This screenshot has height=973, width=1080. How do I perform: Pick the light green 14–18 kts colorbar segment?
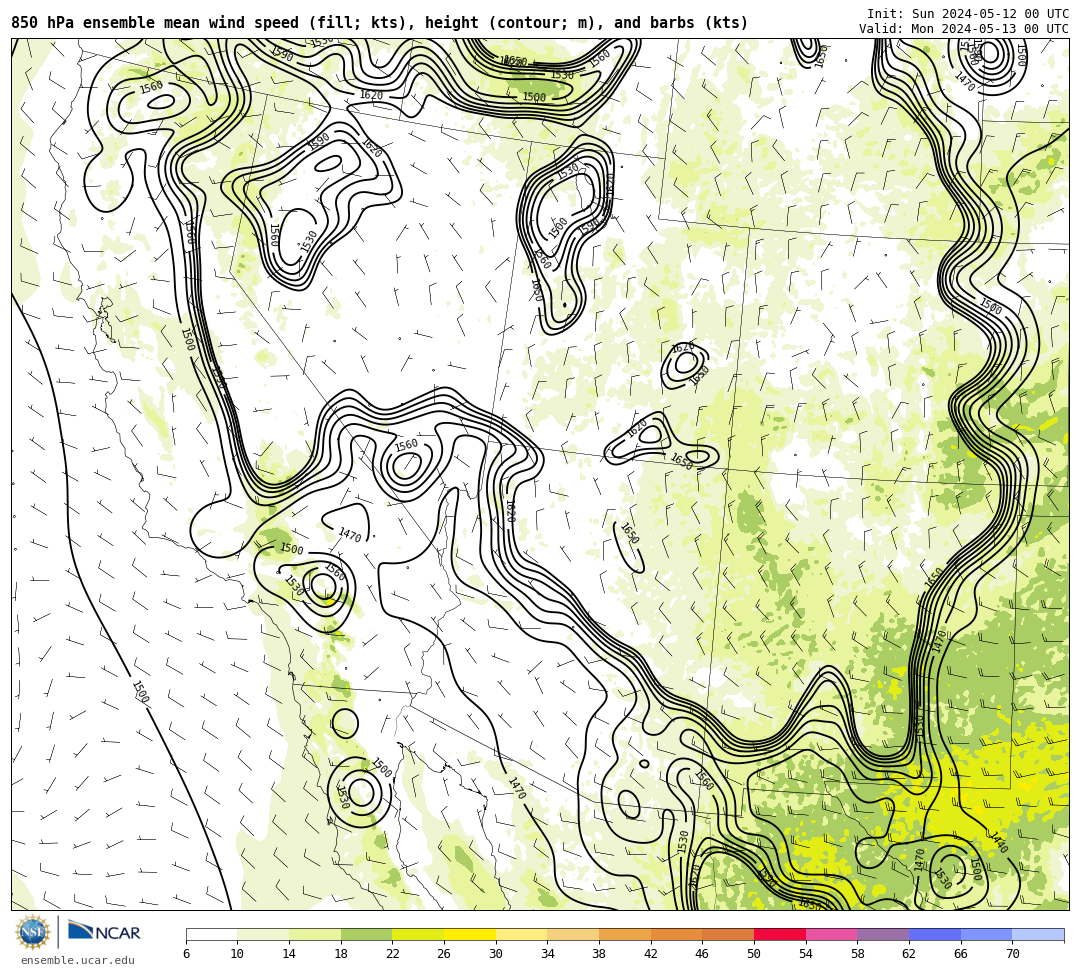click(315, 934)
